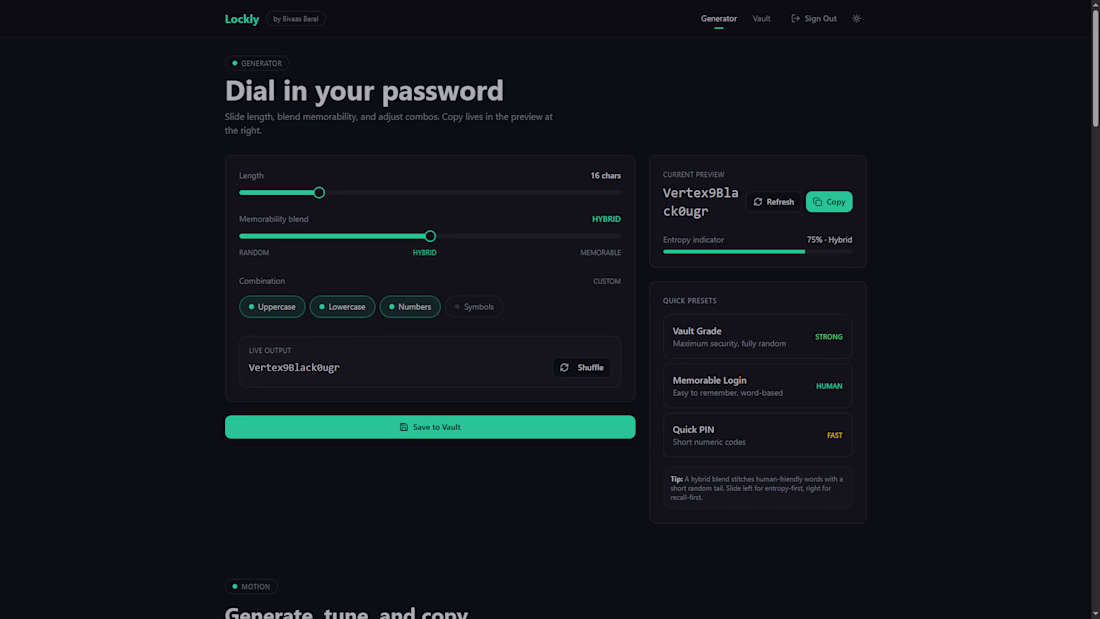Click the Lockly logo link
The width and height of the screenshot is (1100, 619).
click(x=242, y=19)
